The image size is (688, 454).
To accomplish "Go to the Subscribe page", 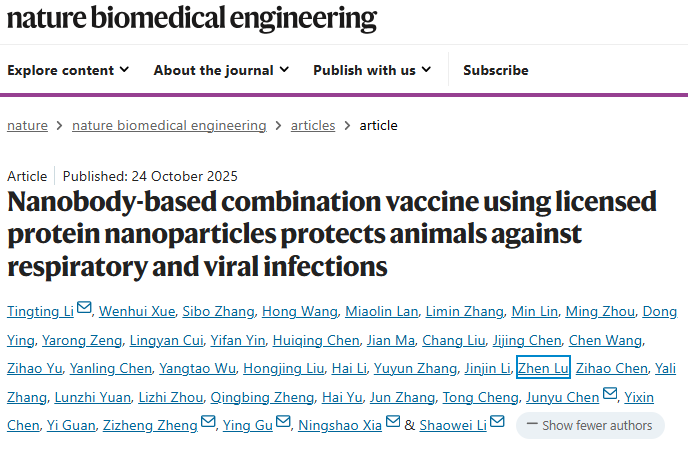I will coord(496,70).
